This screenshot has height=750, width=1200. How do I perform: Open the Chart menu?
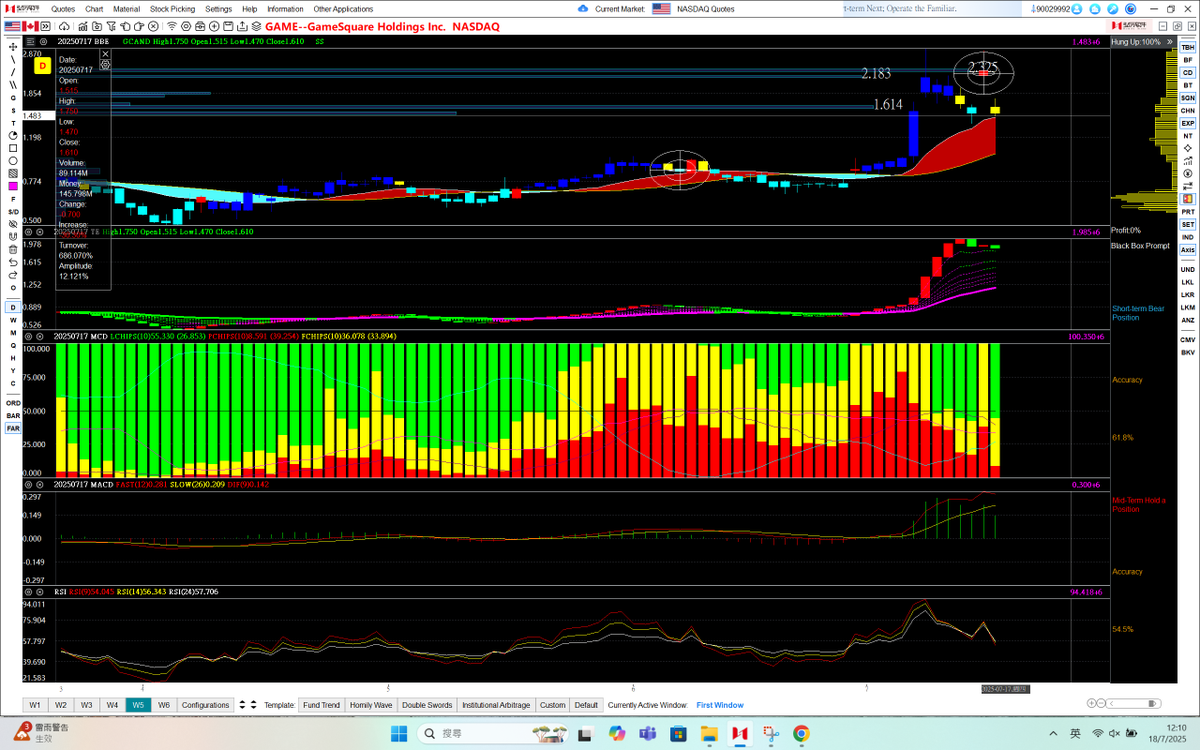click(94, 8)
